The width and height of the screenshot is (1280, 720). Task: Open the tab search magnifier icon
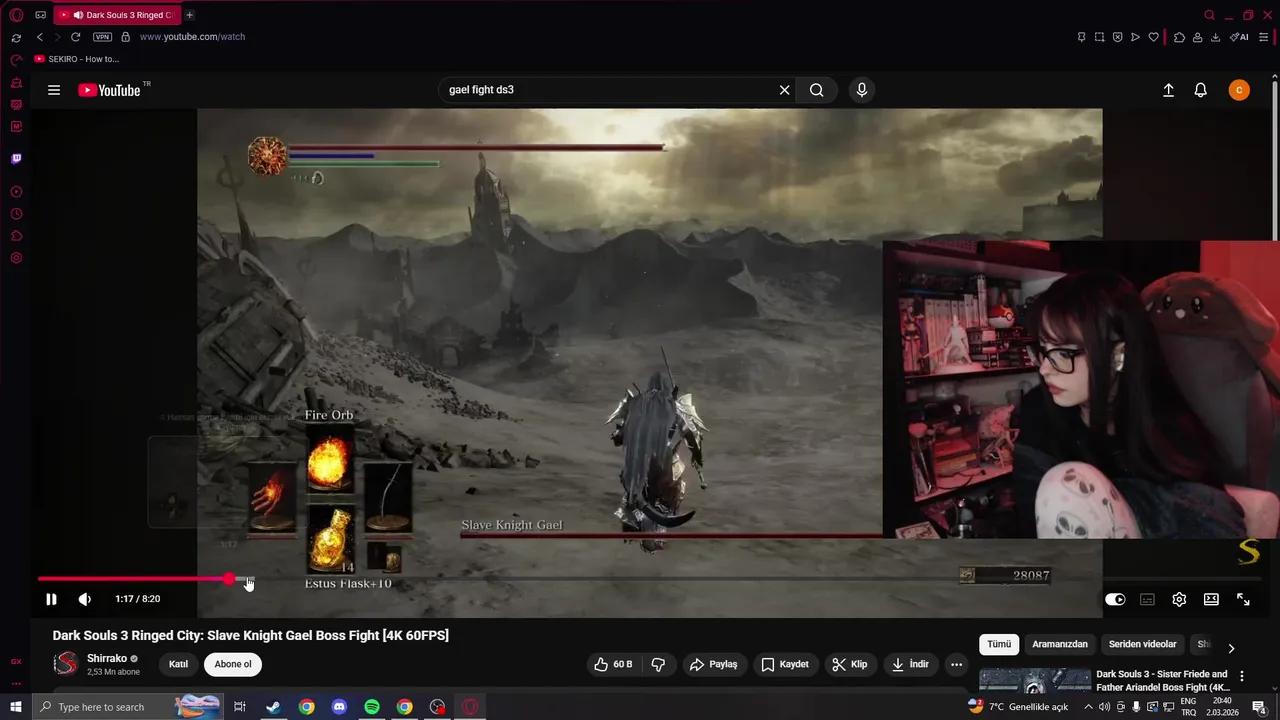coord(1209,15)
